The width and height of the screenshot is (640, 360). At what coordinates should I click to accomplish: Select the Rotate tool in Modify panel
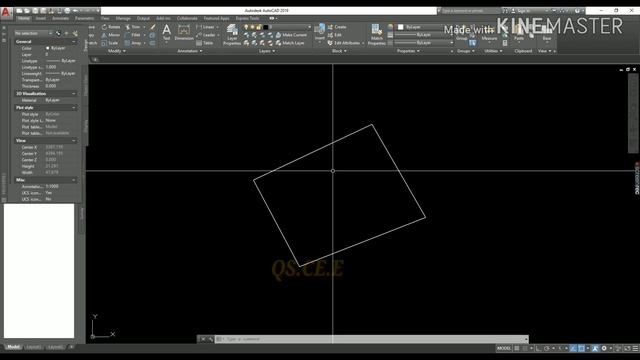click(x=111, y=27)
